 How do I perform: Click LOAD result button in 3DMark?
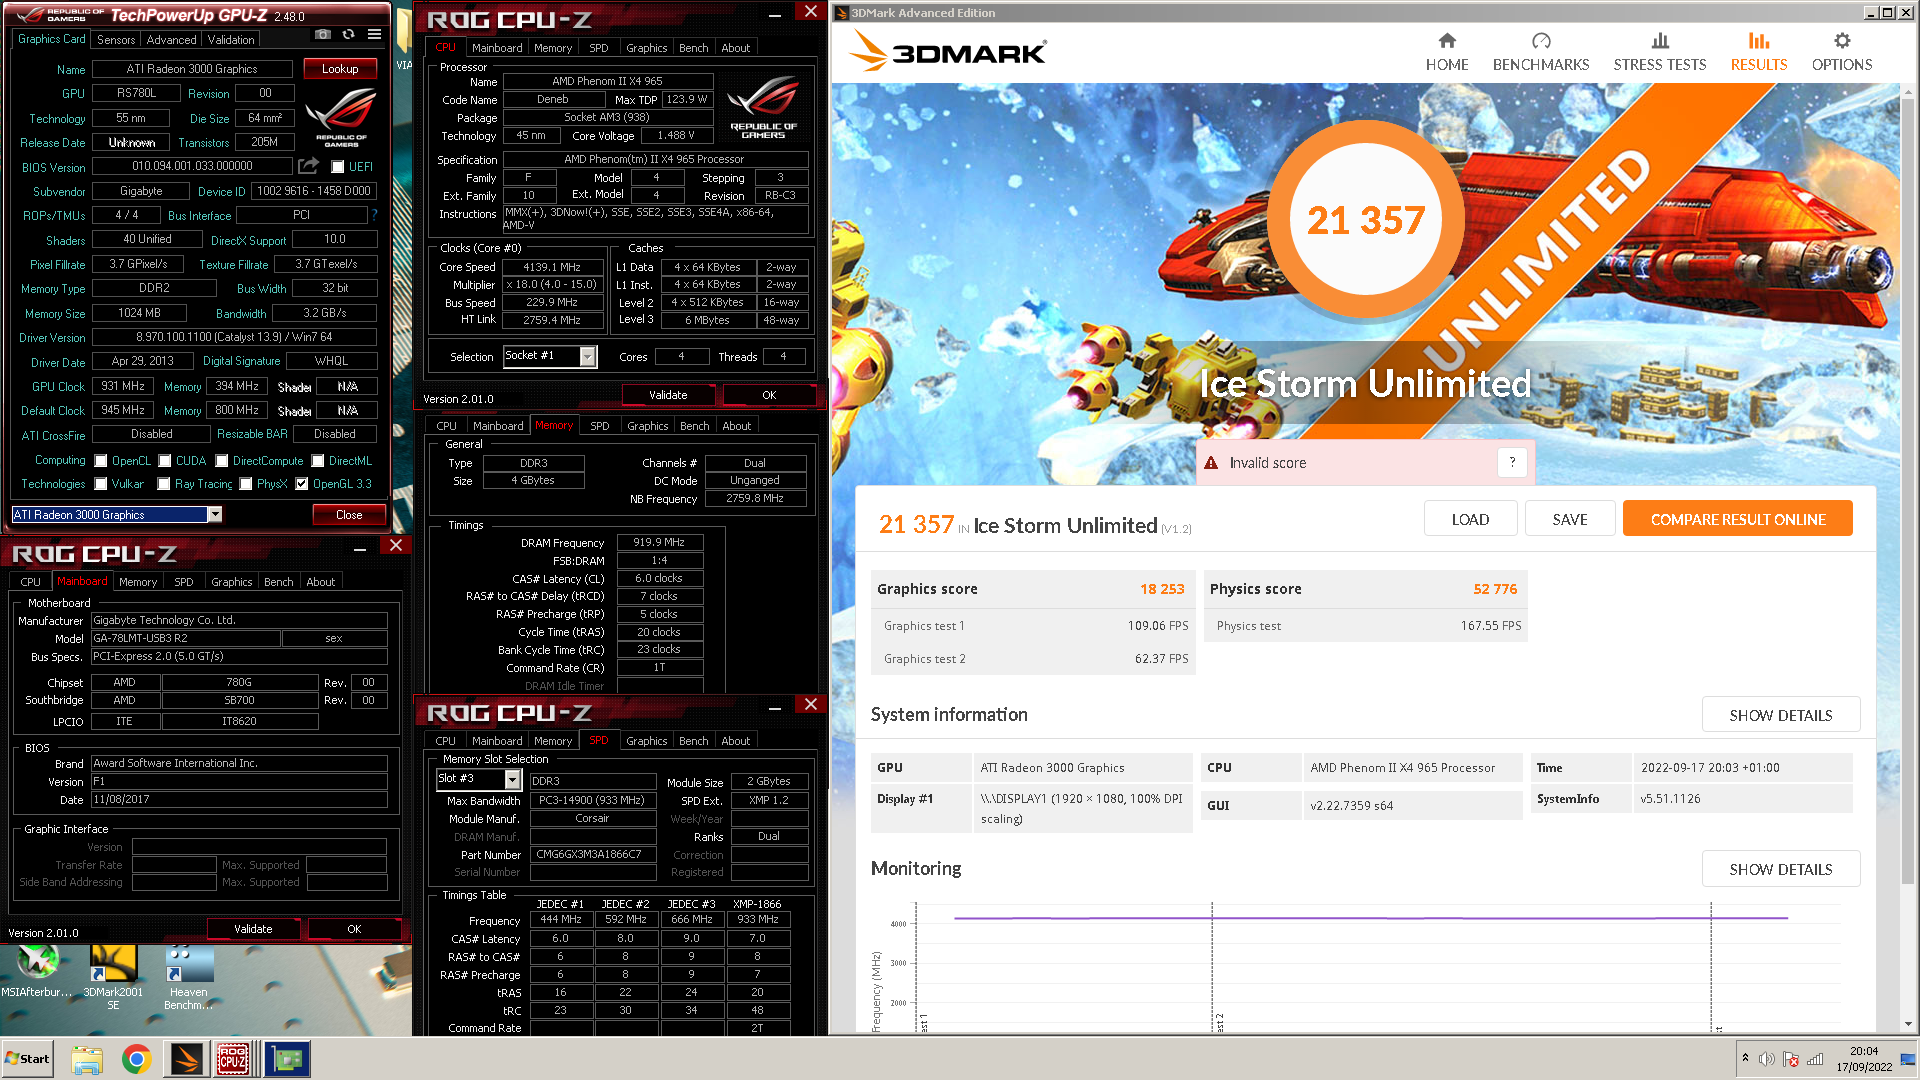tap(1470, 519)
